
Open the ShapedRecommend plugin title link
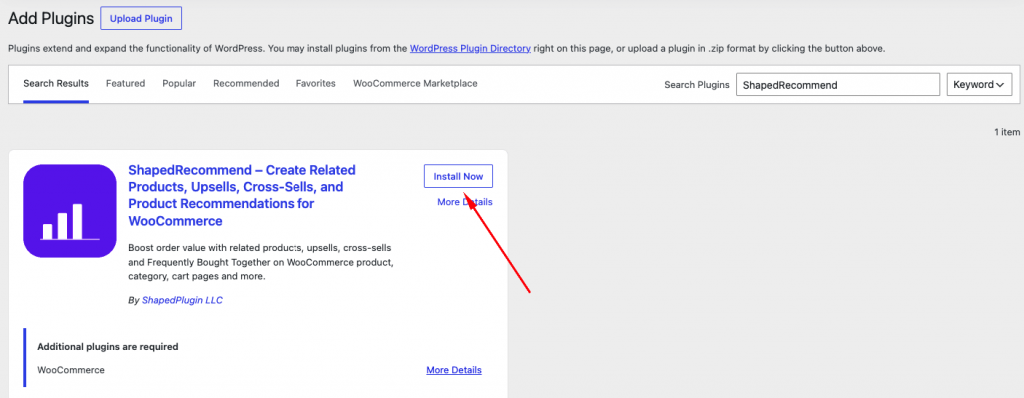click(x=242, y=195)
